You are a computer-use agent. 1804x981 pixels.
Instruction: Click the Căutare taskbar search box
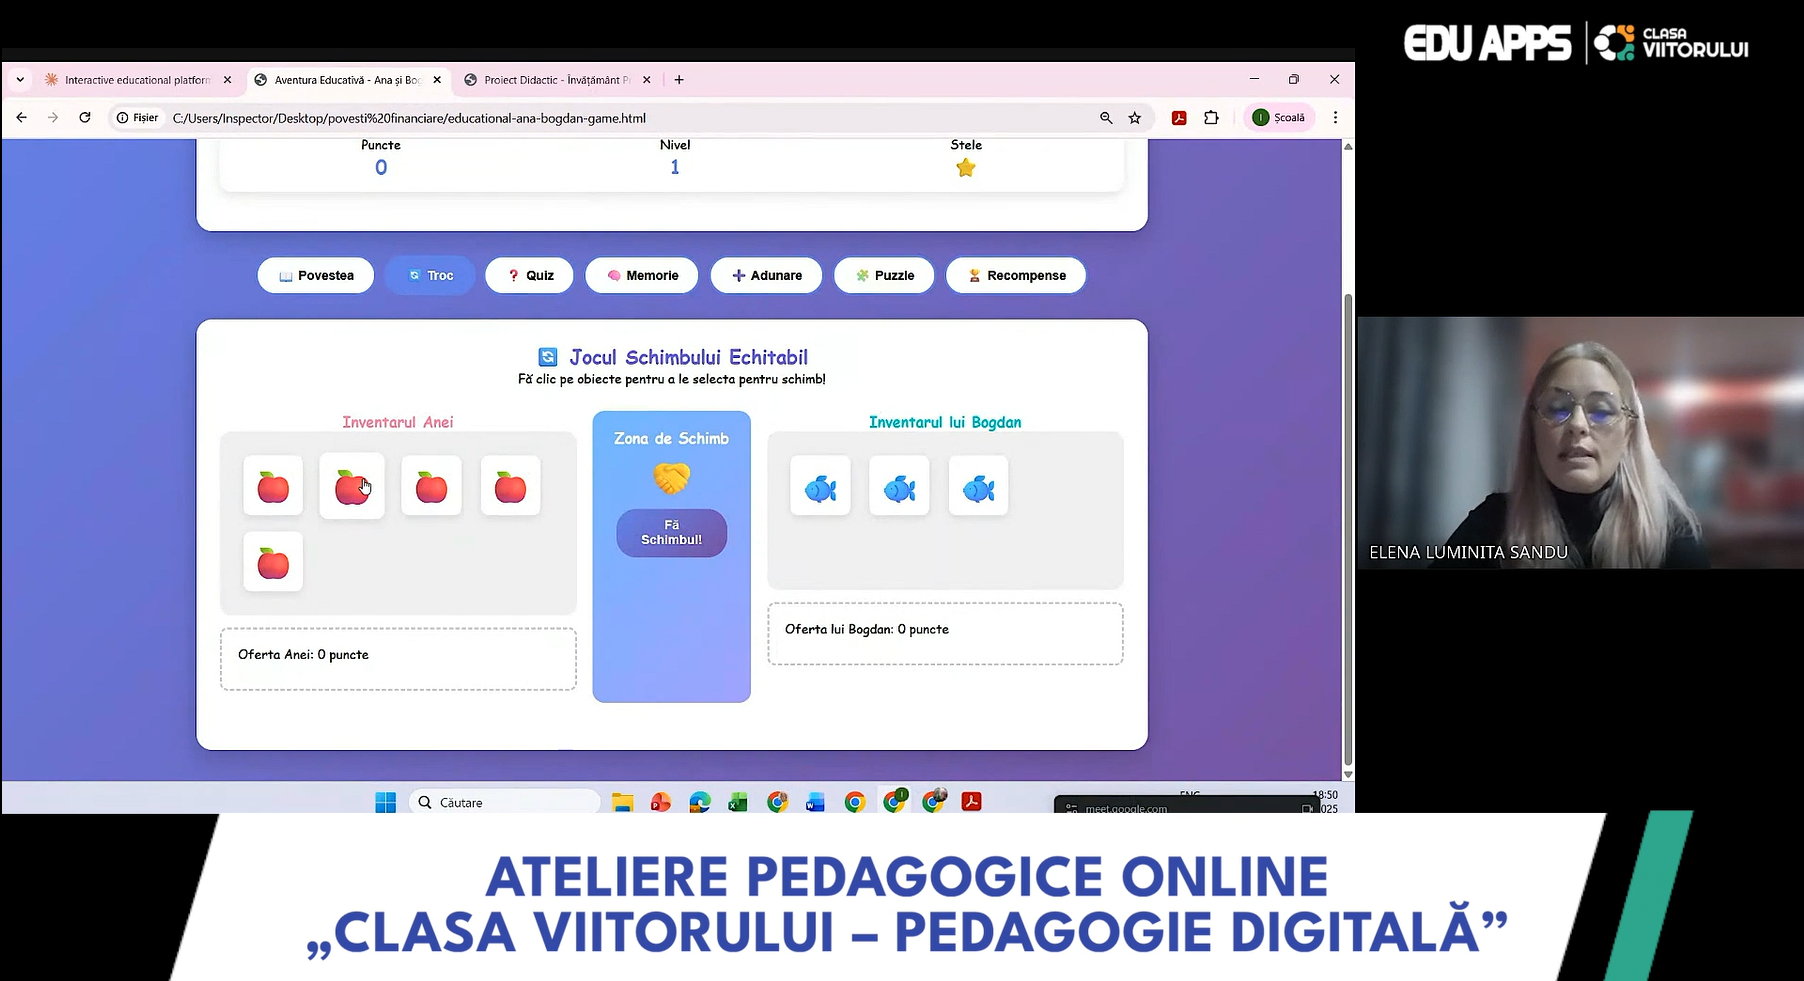tap(505, 802)
